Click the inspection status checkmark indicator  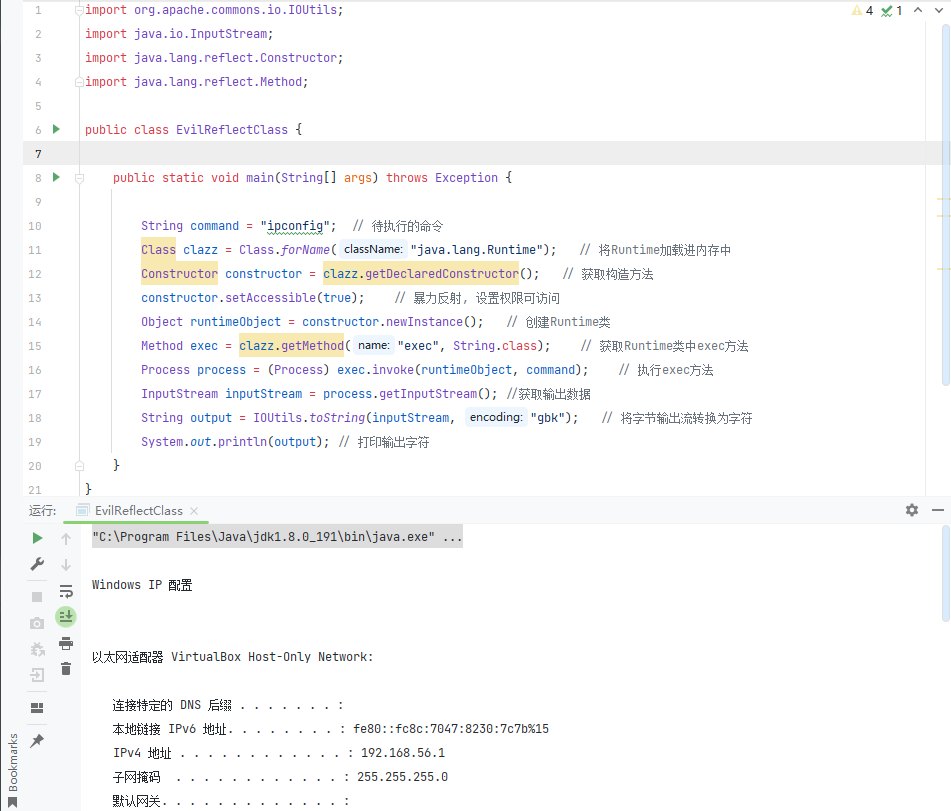[x=887, y=10]
